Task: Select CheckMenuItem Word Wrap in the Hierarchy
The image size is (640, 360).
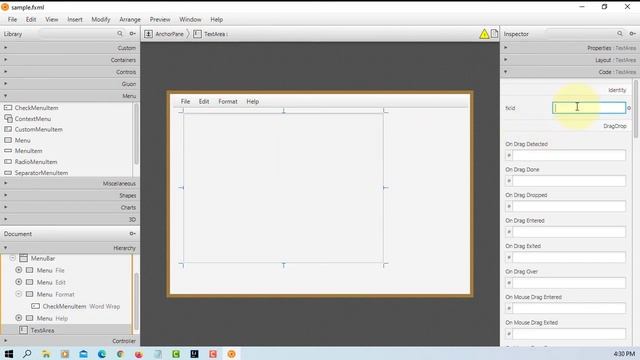Action: click(76, 306)
